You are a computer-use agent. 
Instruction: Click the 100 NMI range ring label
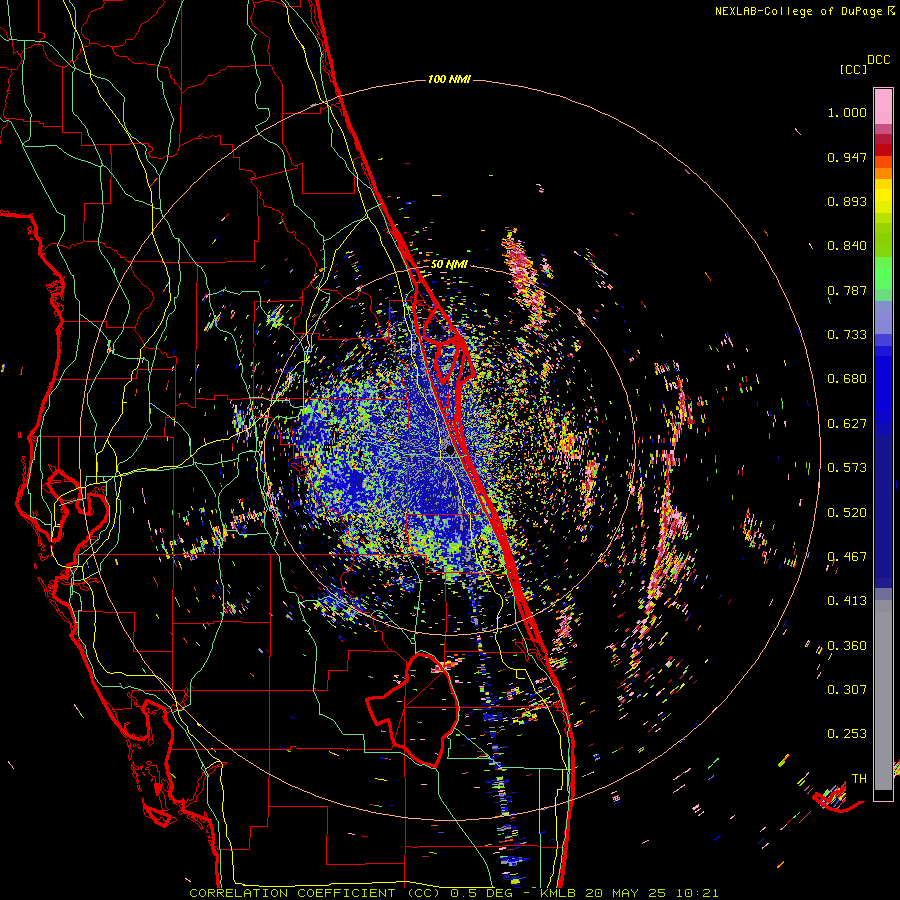coord(449,79)
